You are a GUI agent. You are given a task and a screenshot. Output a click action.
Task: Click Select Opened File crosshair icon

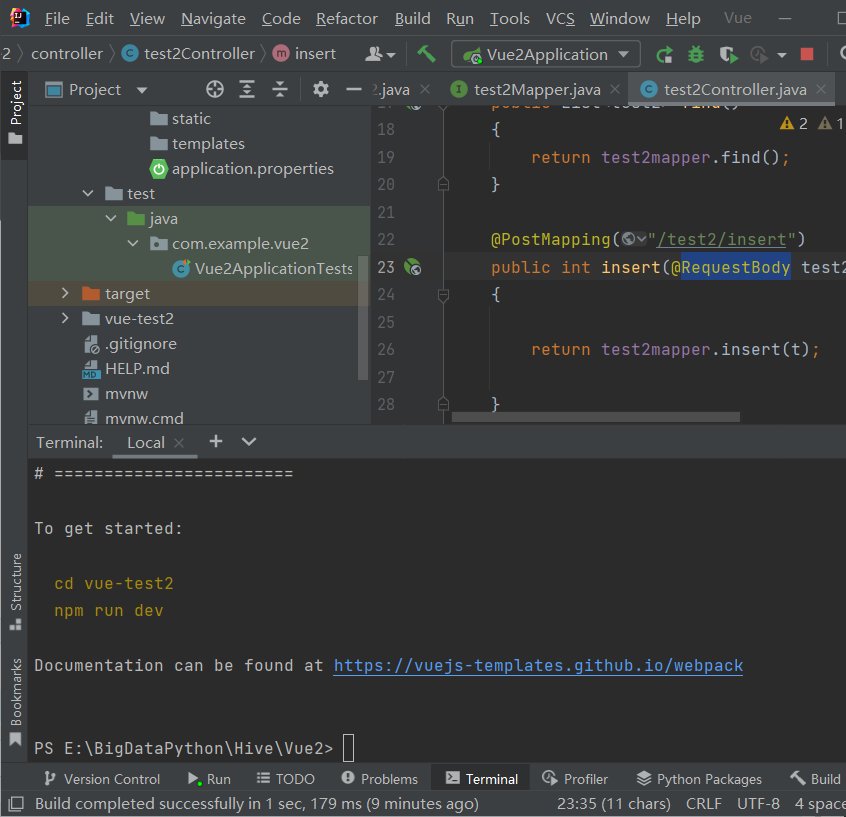point(215,90)
